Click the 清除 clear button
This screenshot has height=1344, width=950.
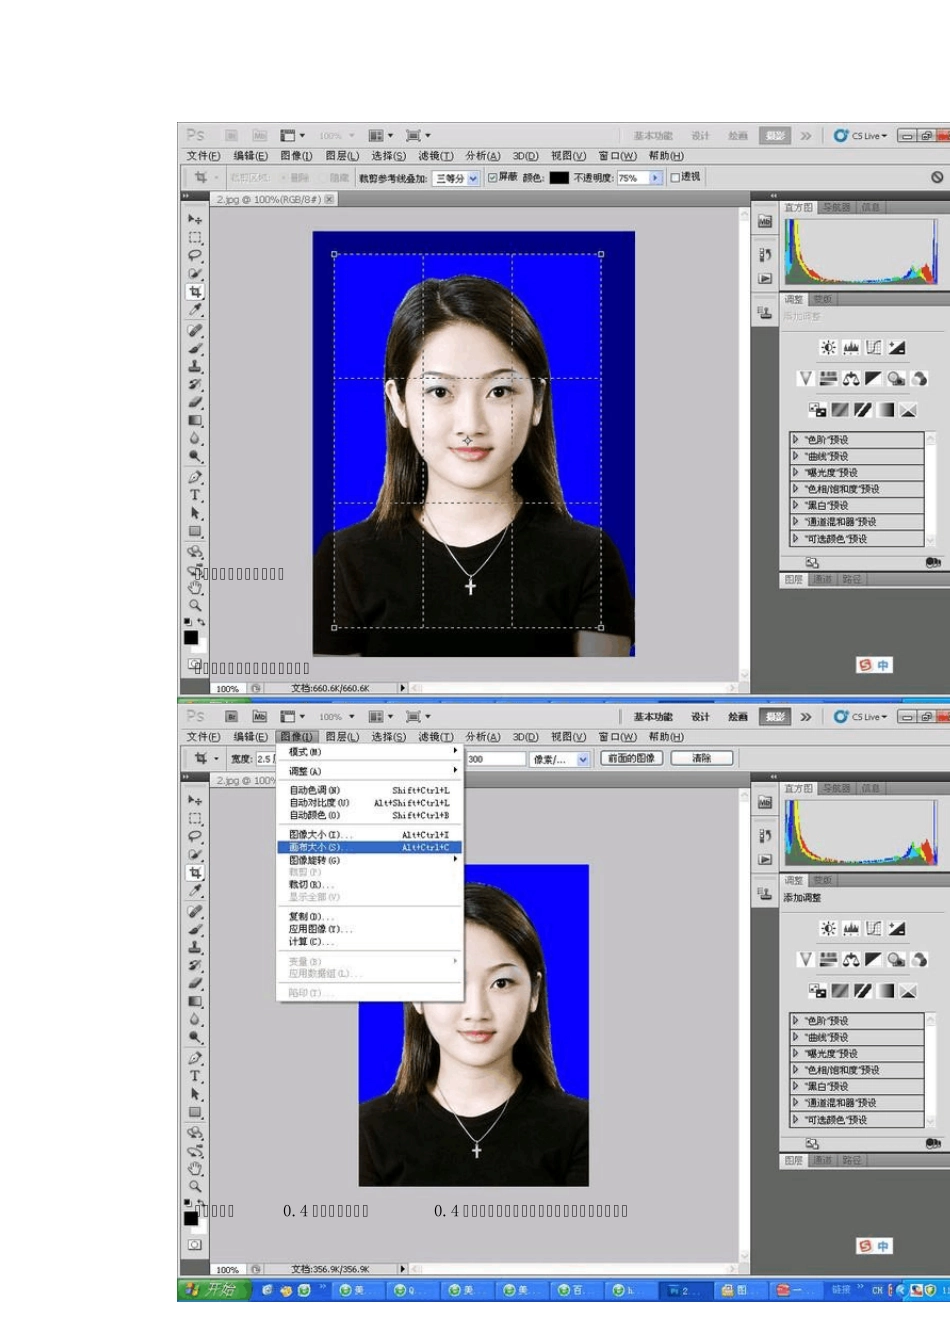coord(702,758)
